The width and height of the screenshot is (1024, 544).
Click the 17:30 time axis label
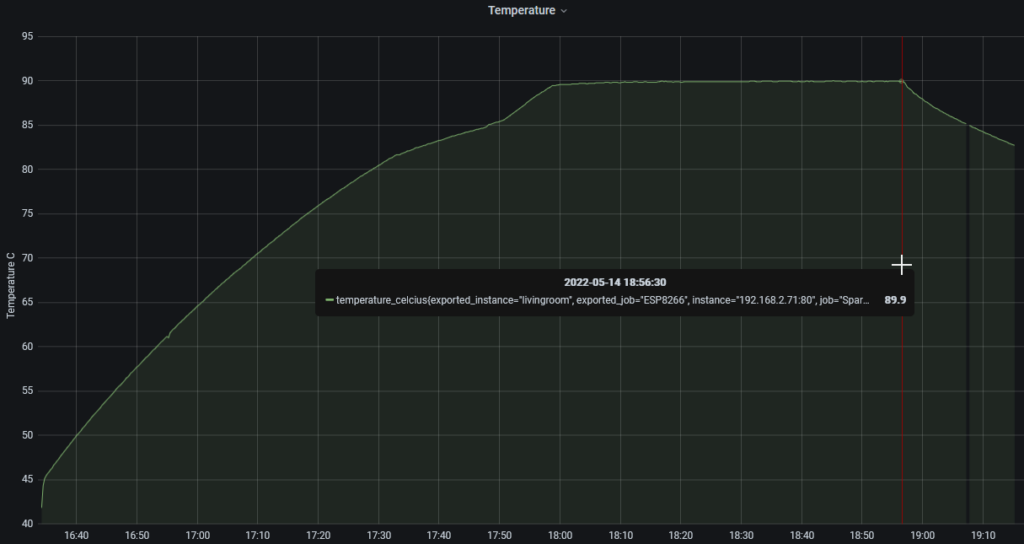tap(378, 535)
